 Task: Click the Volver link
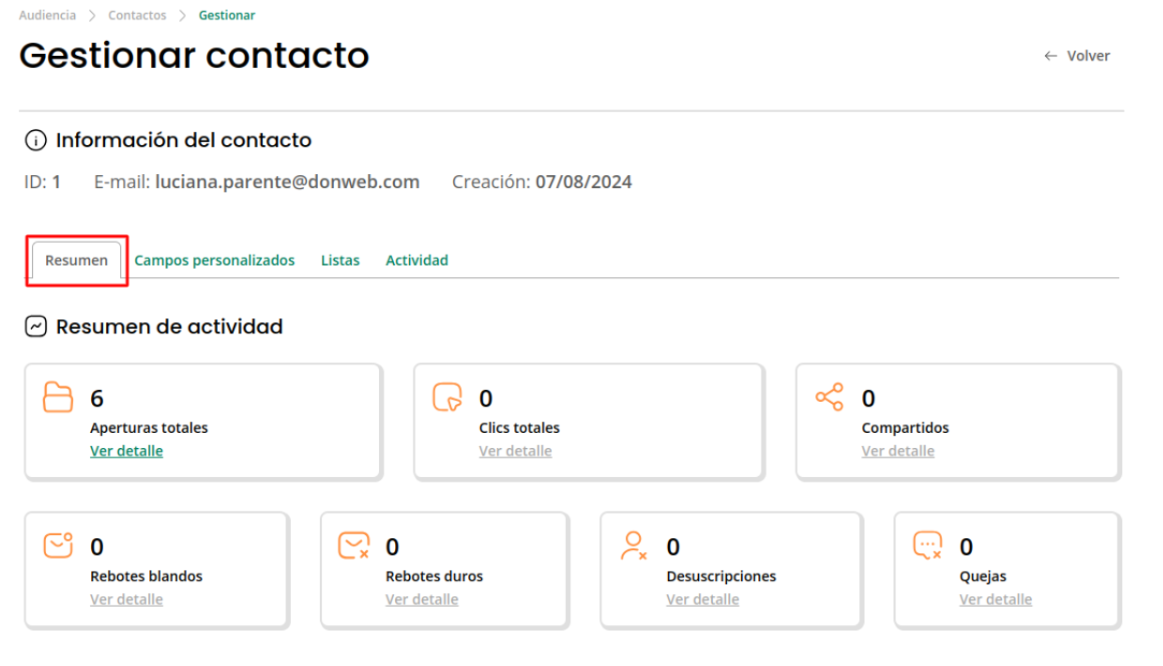click(1088, 56)
